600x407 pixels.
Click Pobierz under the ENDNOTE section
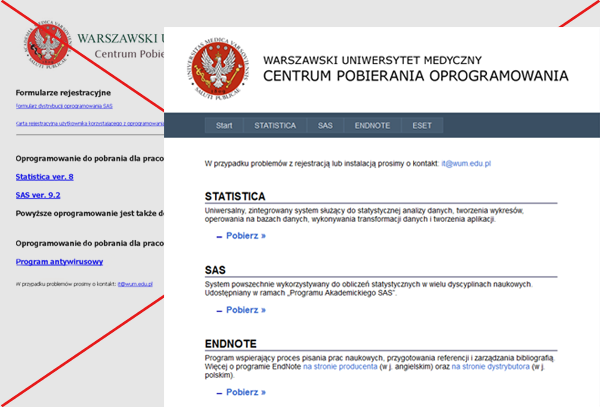click(x=245, y=392)
